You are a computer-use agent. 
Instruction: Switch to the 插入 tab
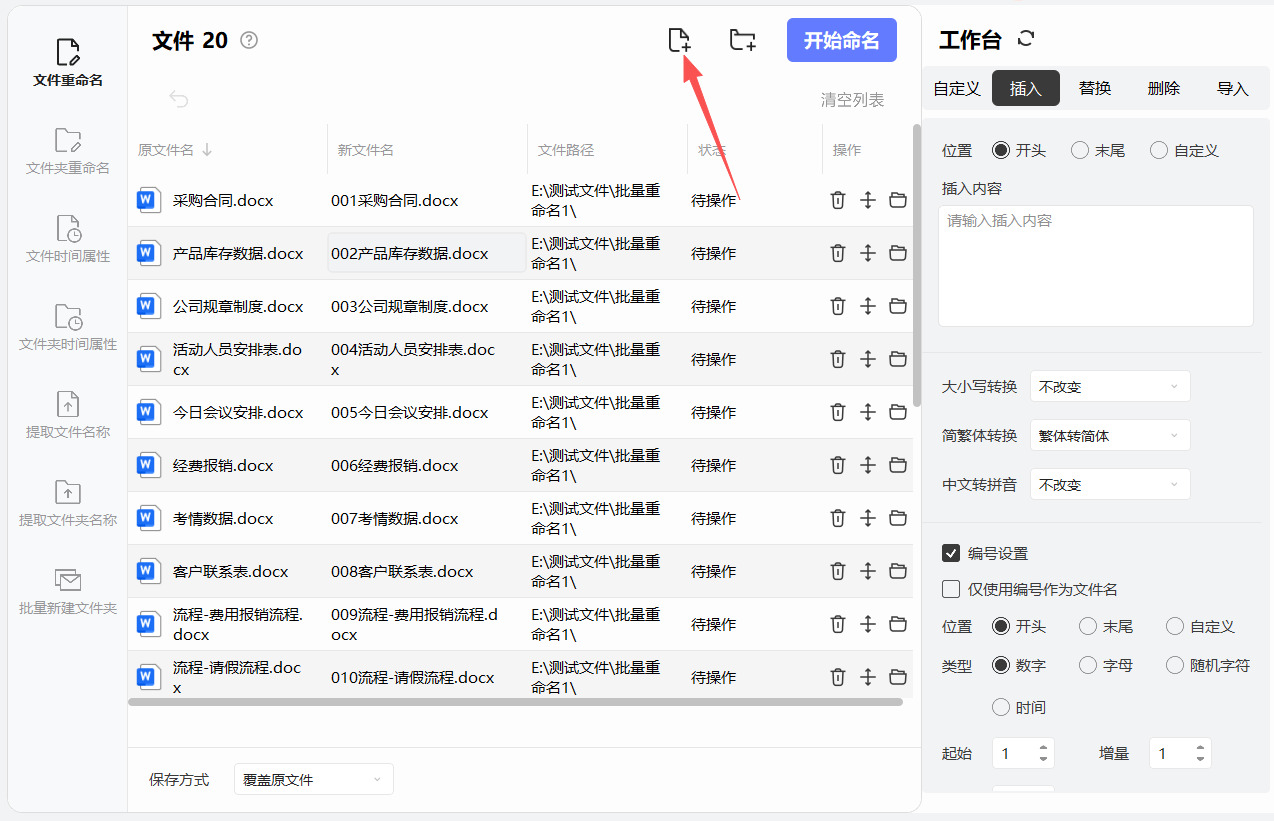pos(1026,88)
